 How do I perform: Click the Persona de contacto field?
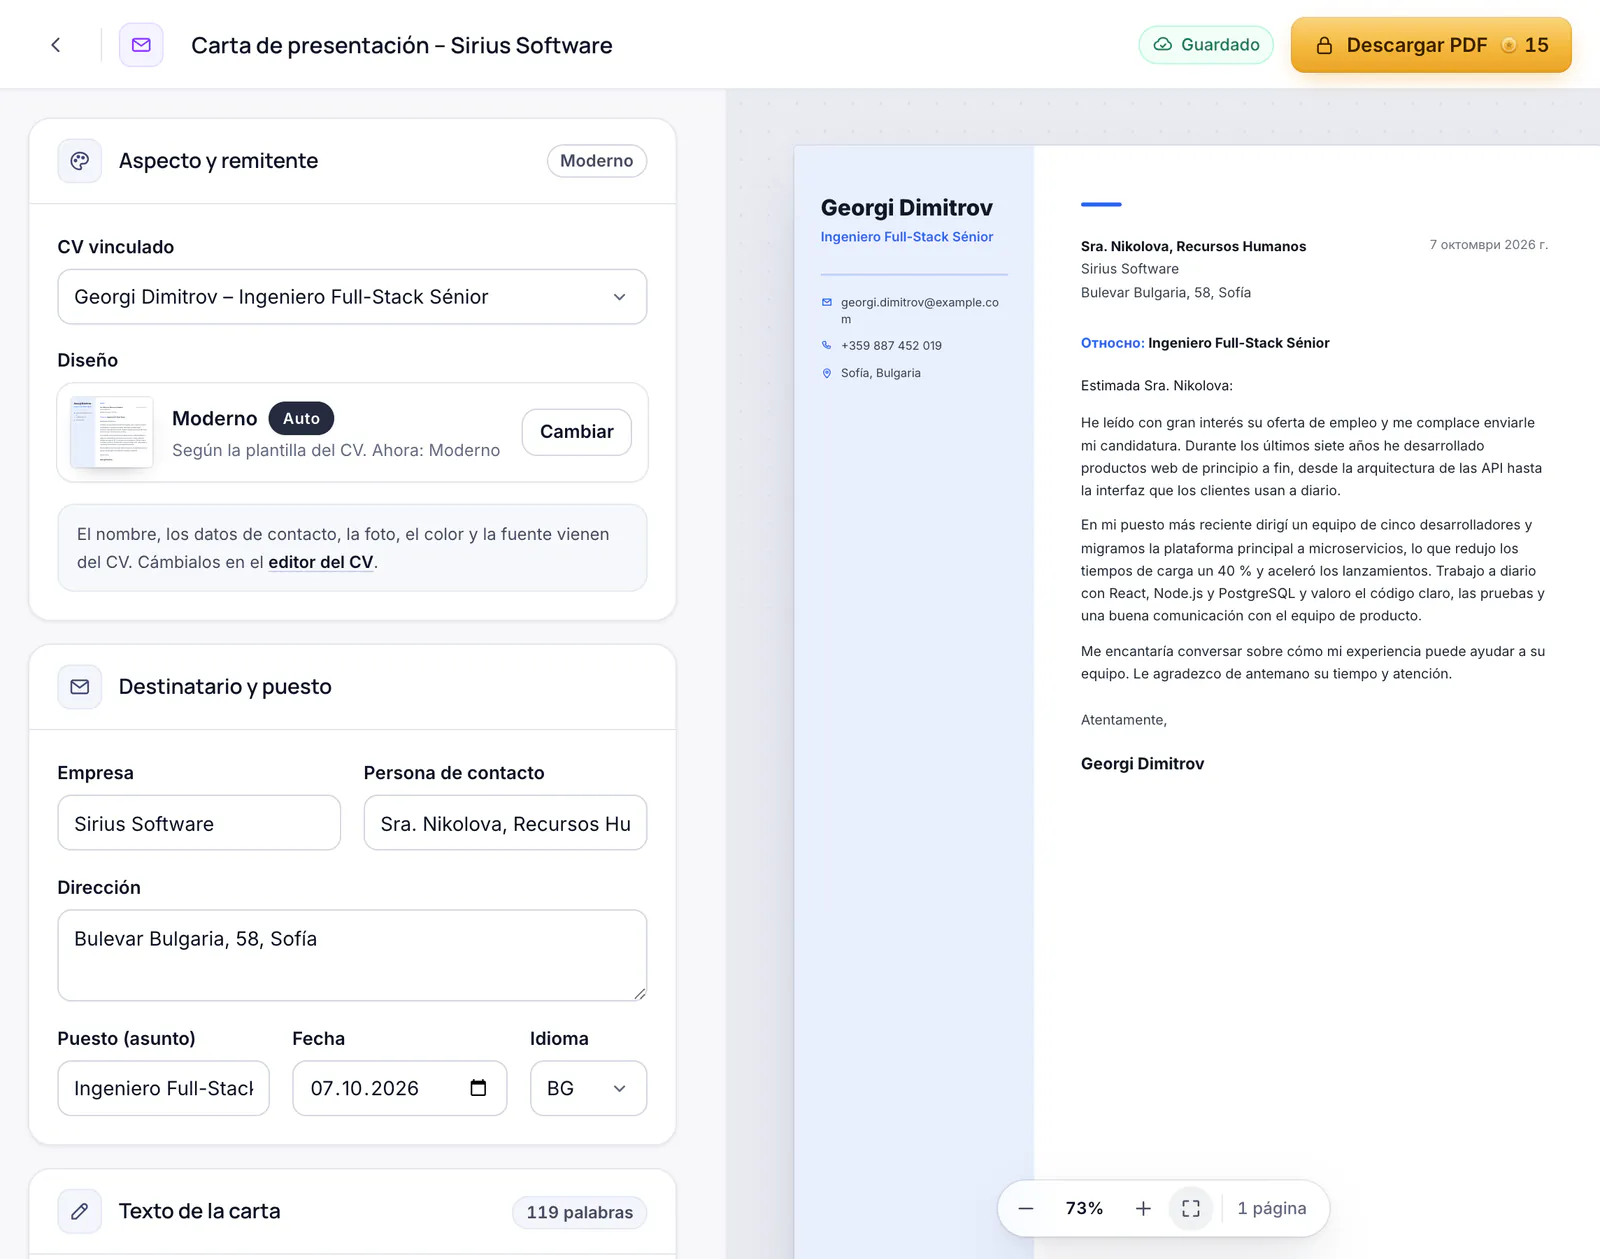pyautogui.click(x=505, y=823)
